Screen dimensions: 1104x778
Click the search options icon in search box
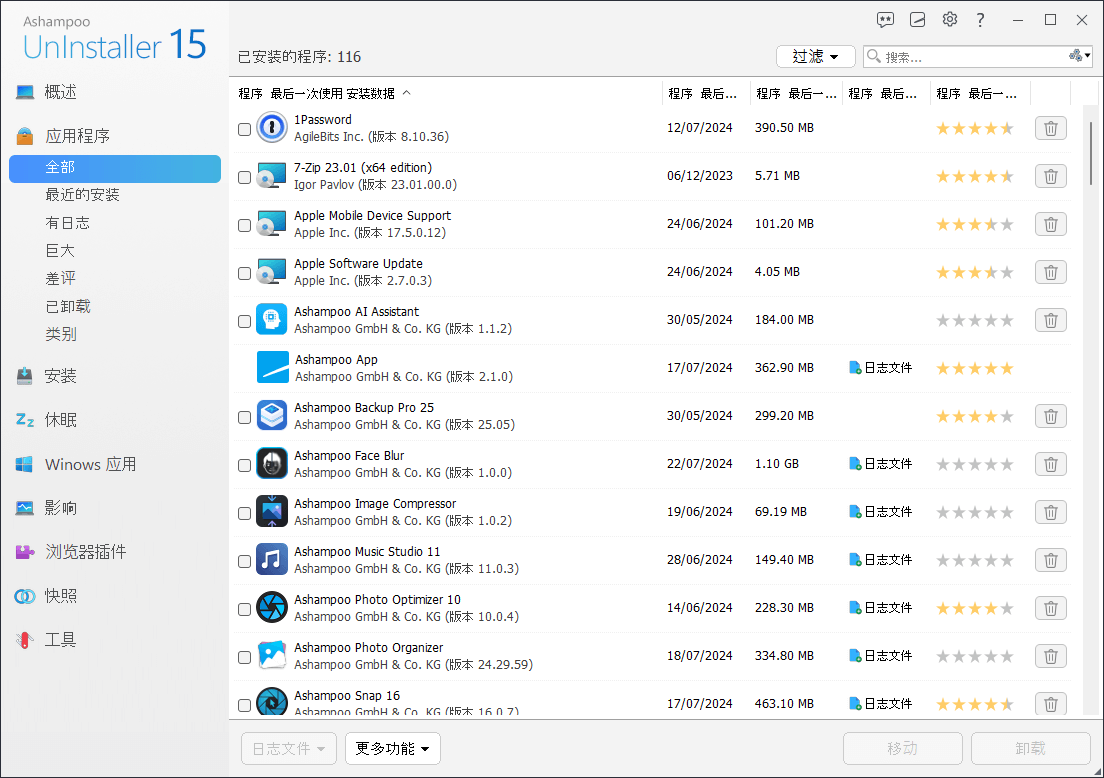1079,56
